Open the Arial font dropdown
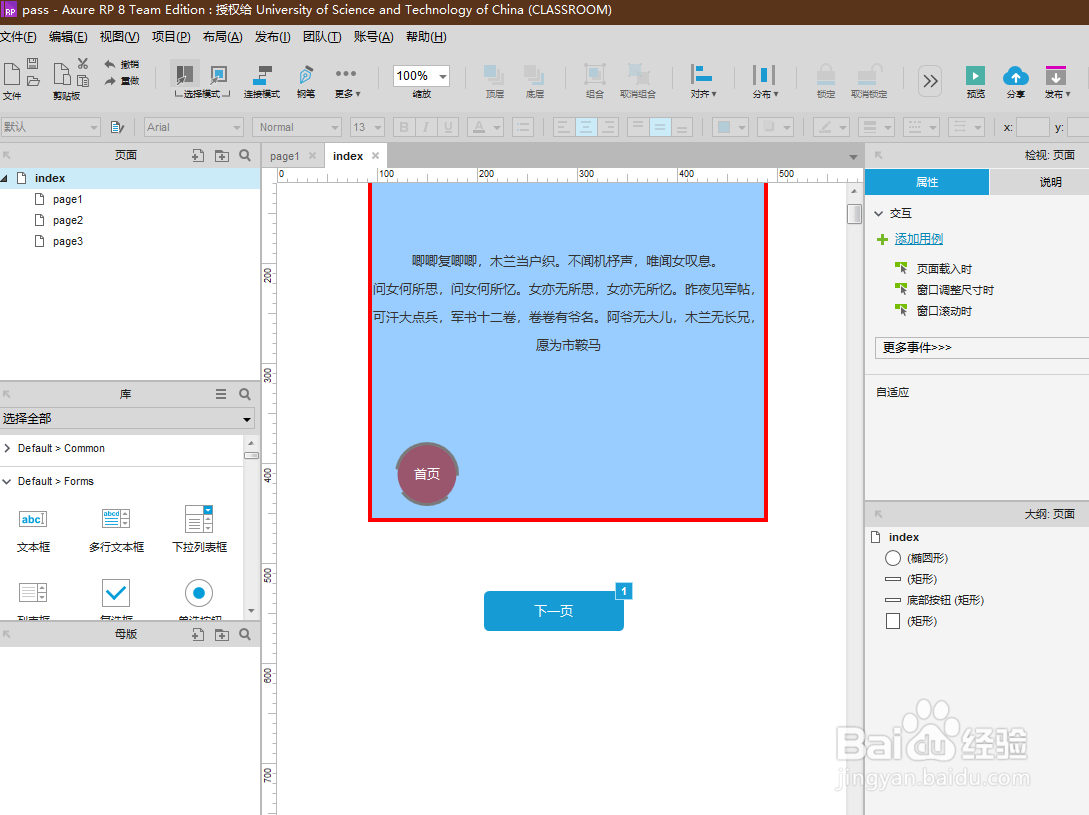The height and width of the screenshot is (815, 1089). (x=193, y=127)
